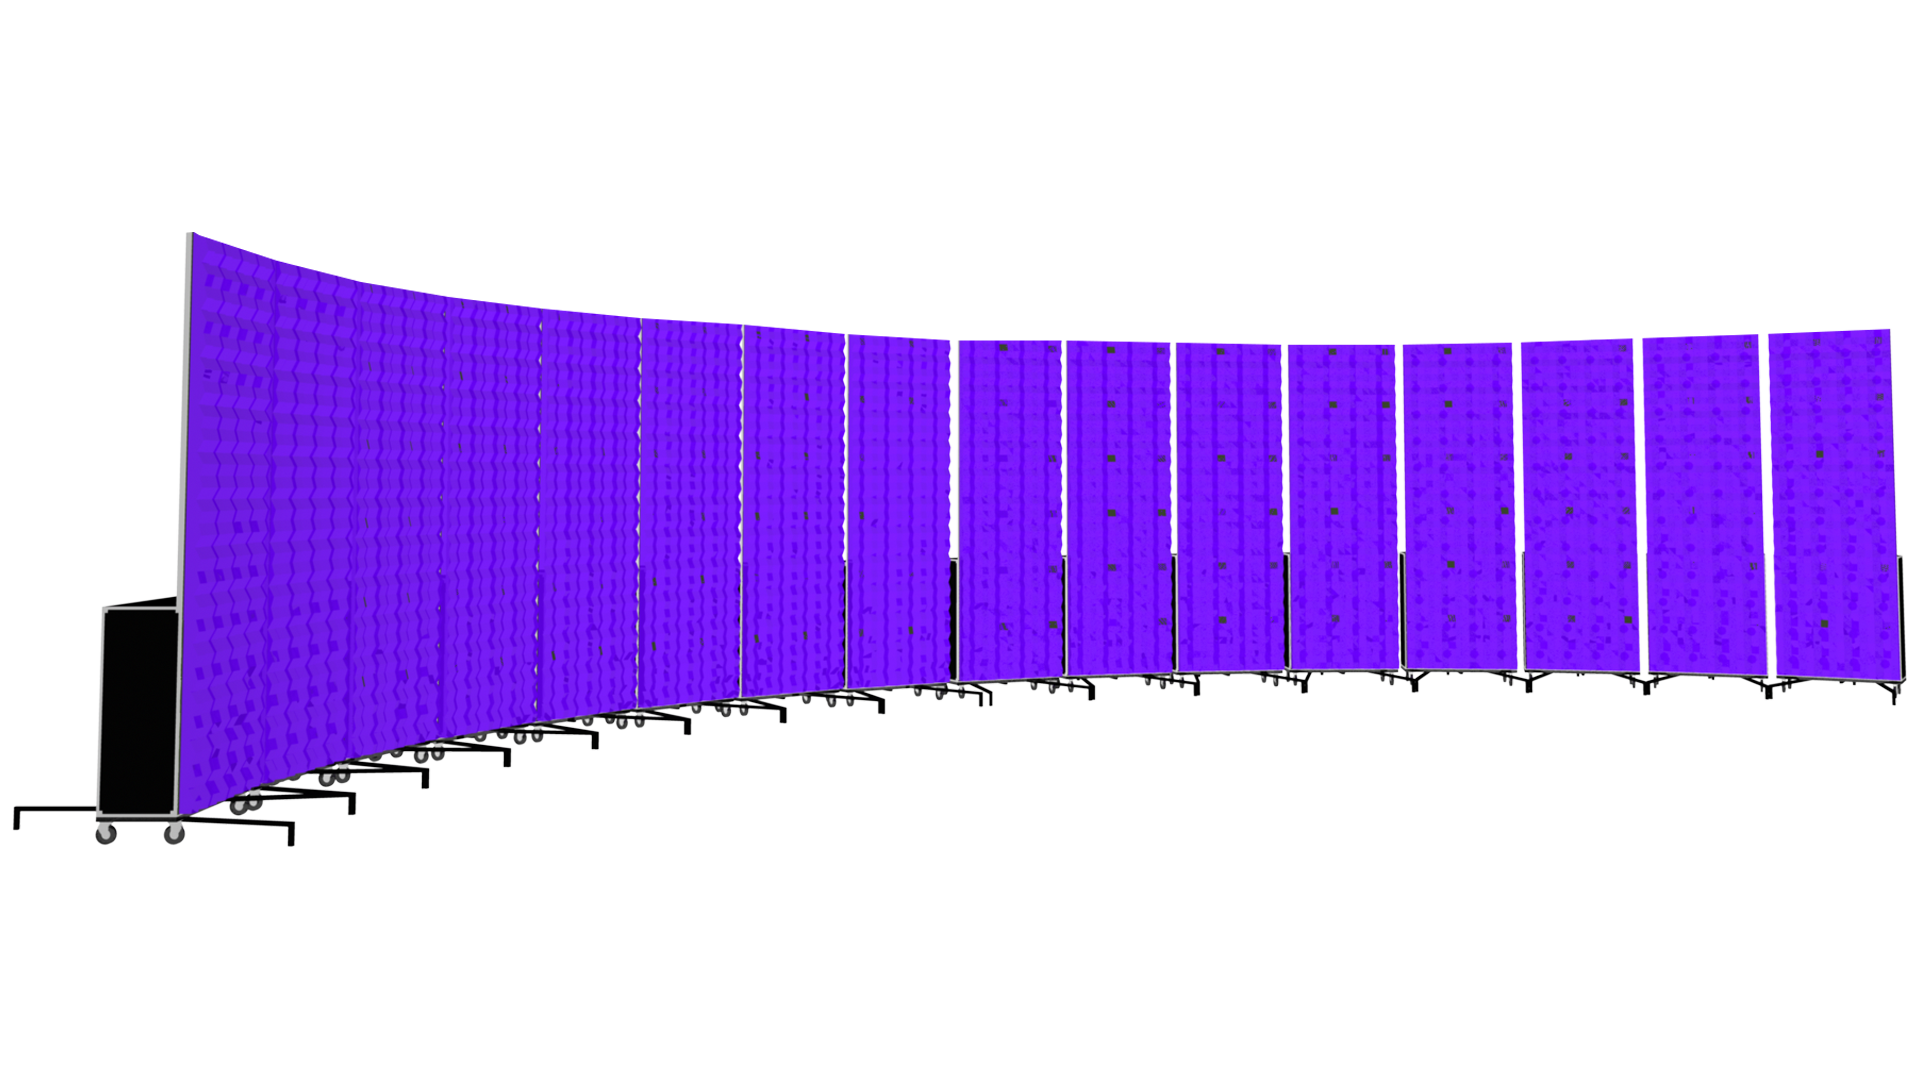Screen dimensions: 1920x1080
Task: Click the leftmost large purple divider panel
Action: 230,500
